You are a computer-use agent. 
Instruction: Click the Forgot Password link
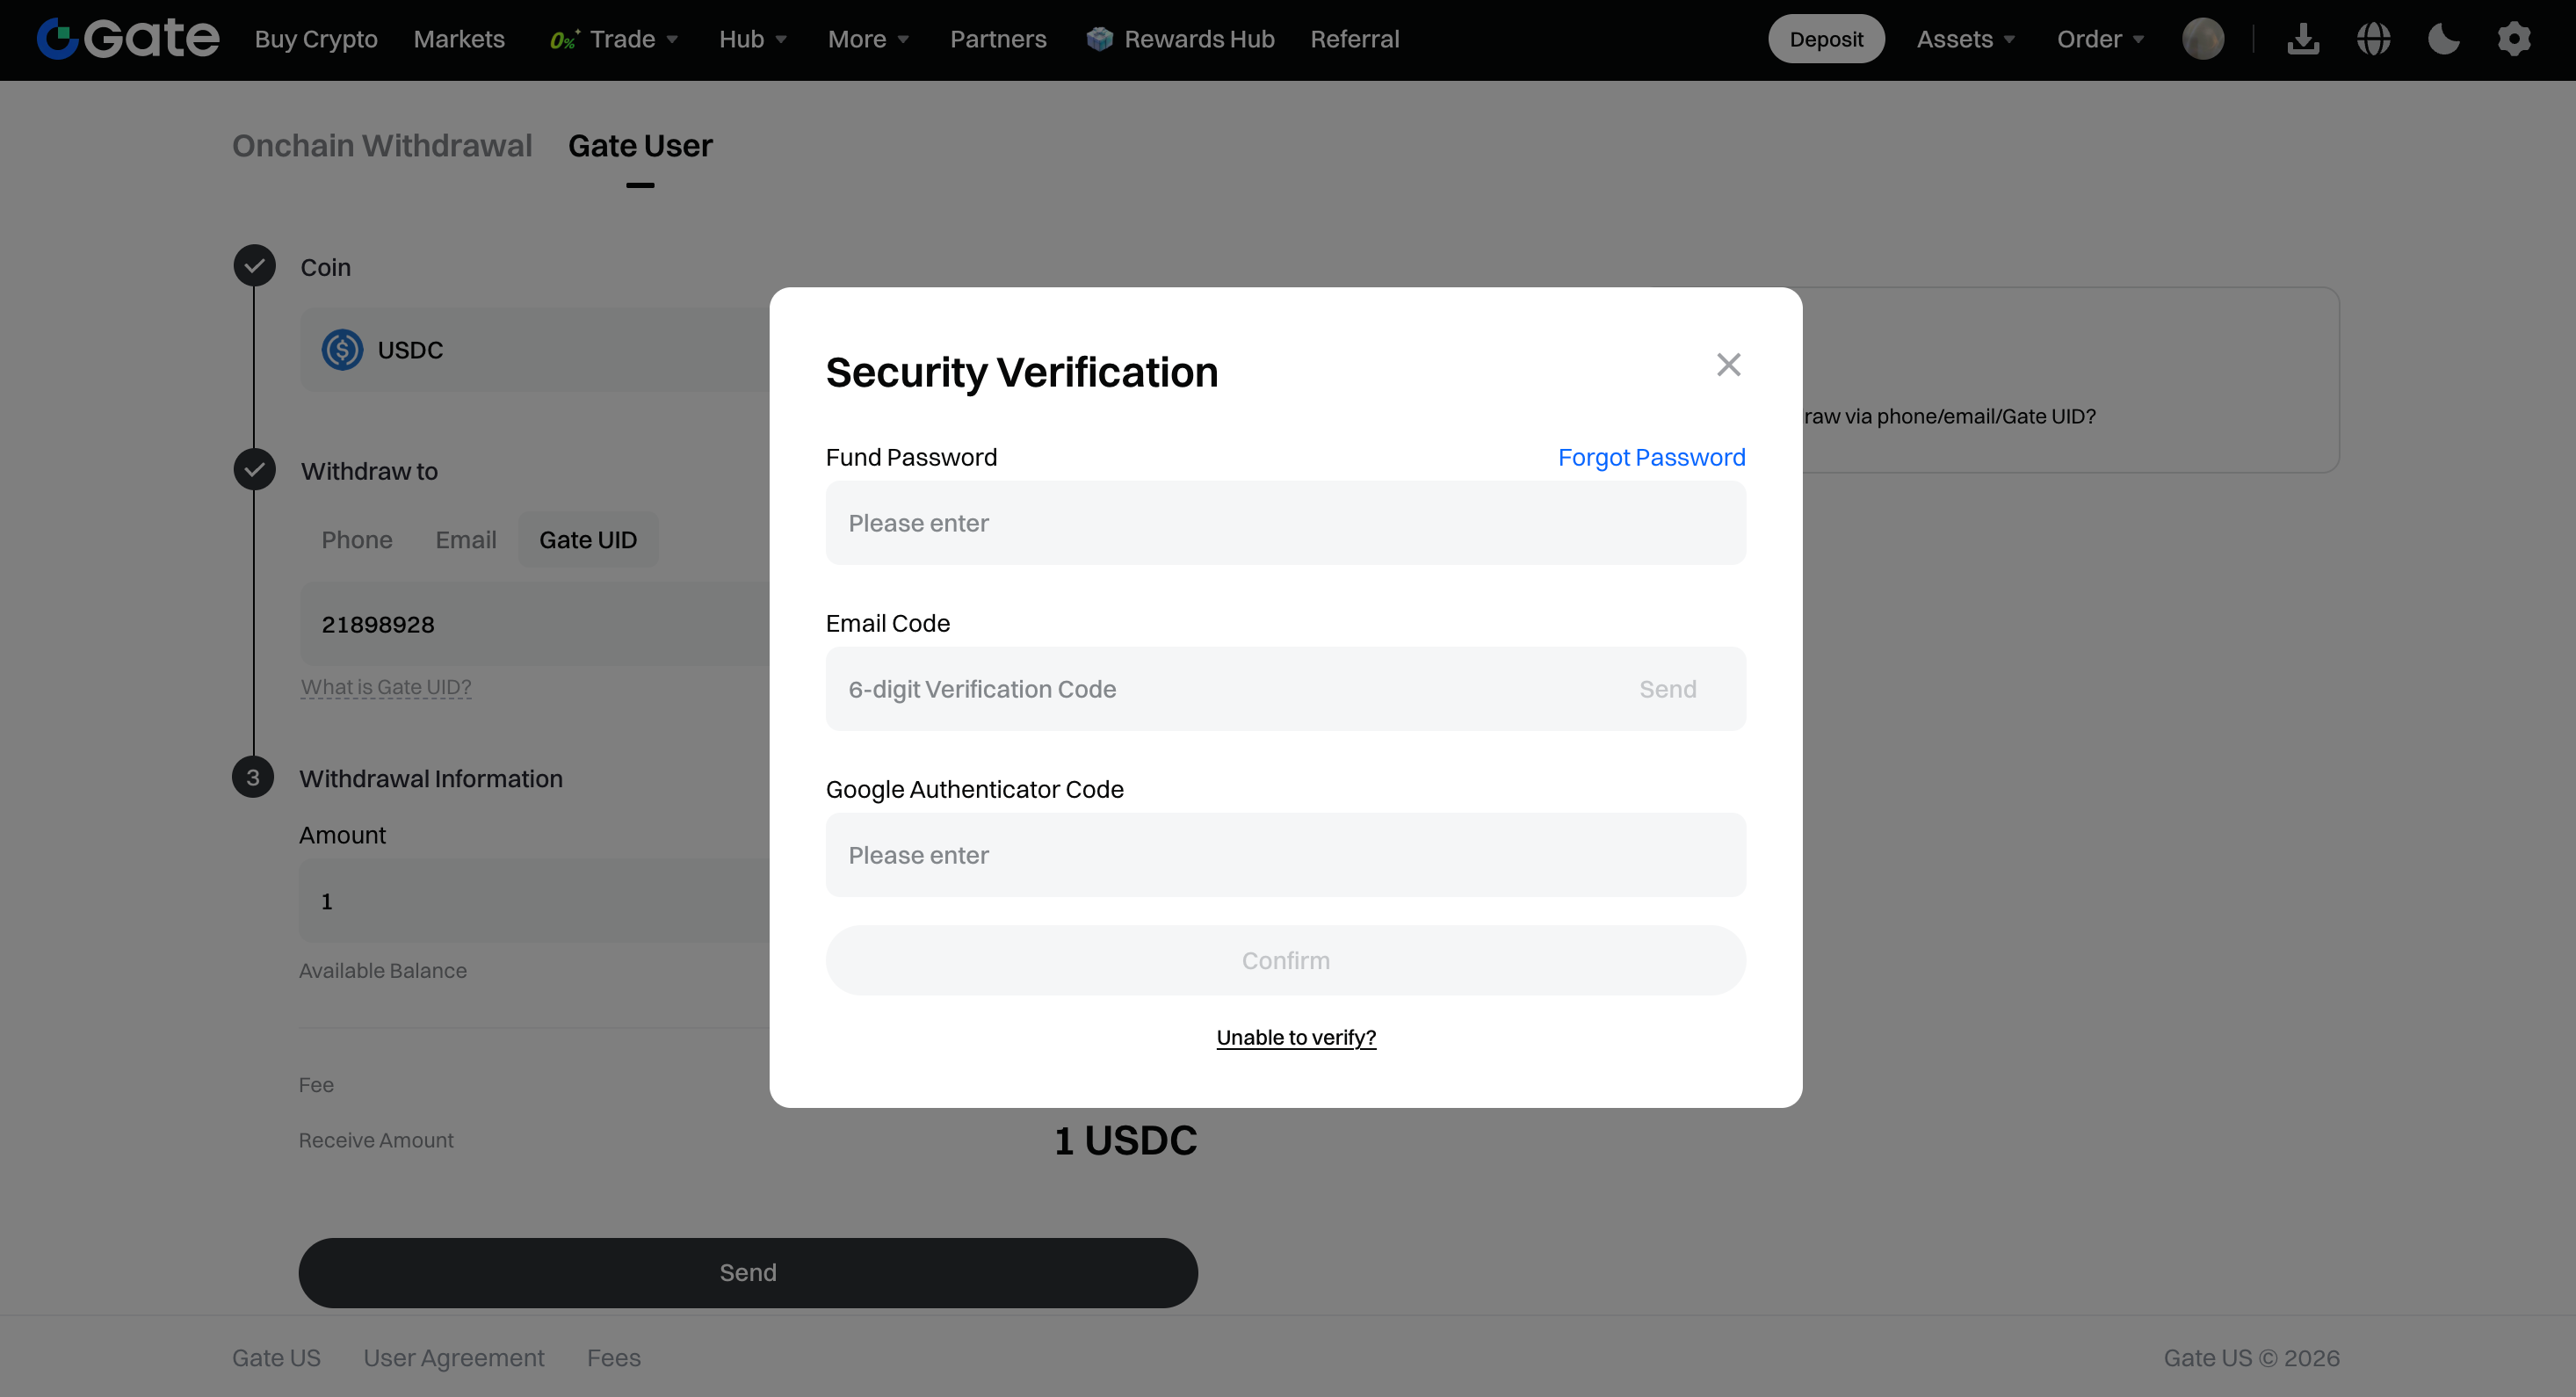click(x=1651, y=457)
